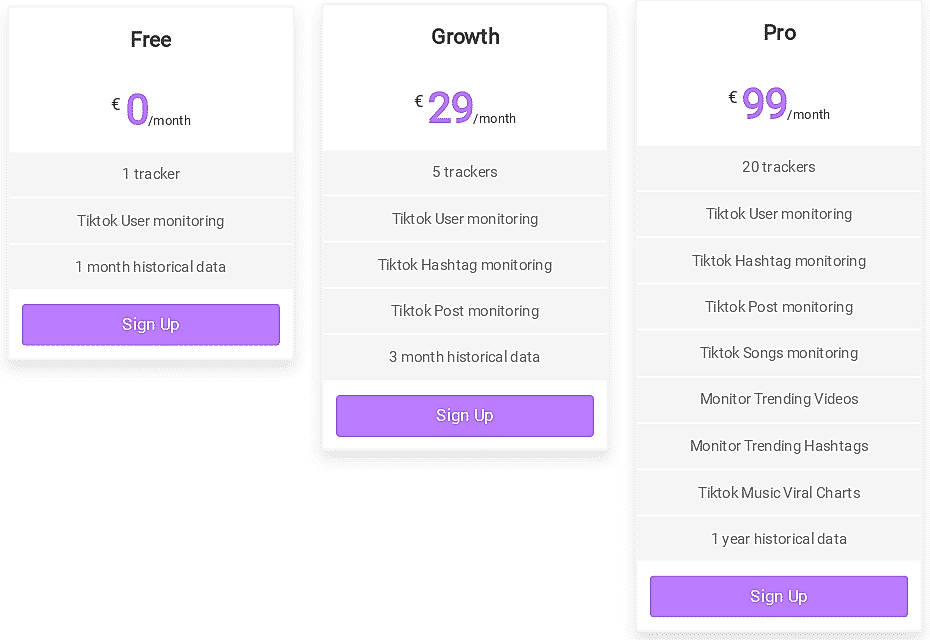Click the Sign Up button under the Pro plan

[x=778, y=596]
